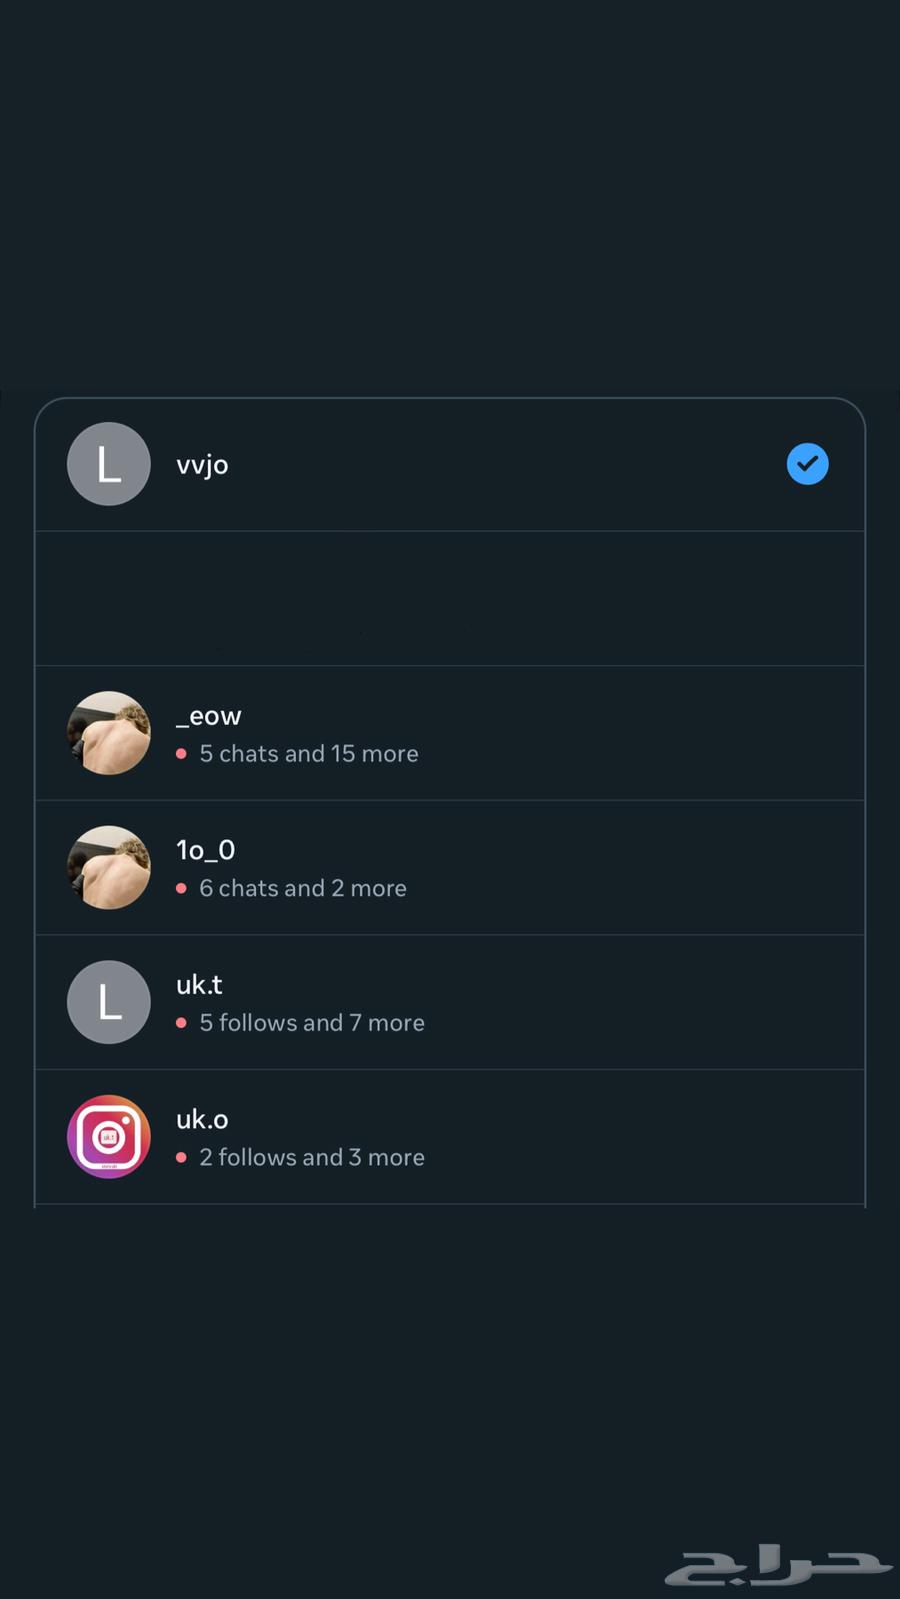Viewport: 900px width, 1599px height.
Task: Click the uk.o Instagram logo avatar
Action: [x=109, y=1136]
